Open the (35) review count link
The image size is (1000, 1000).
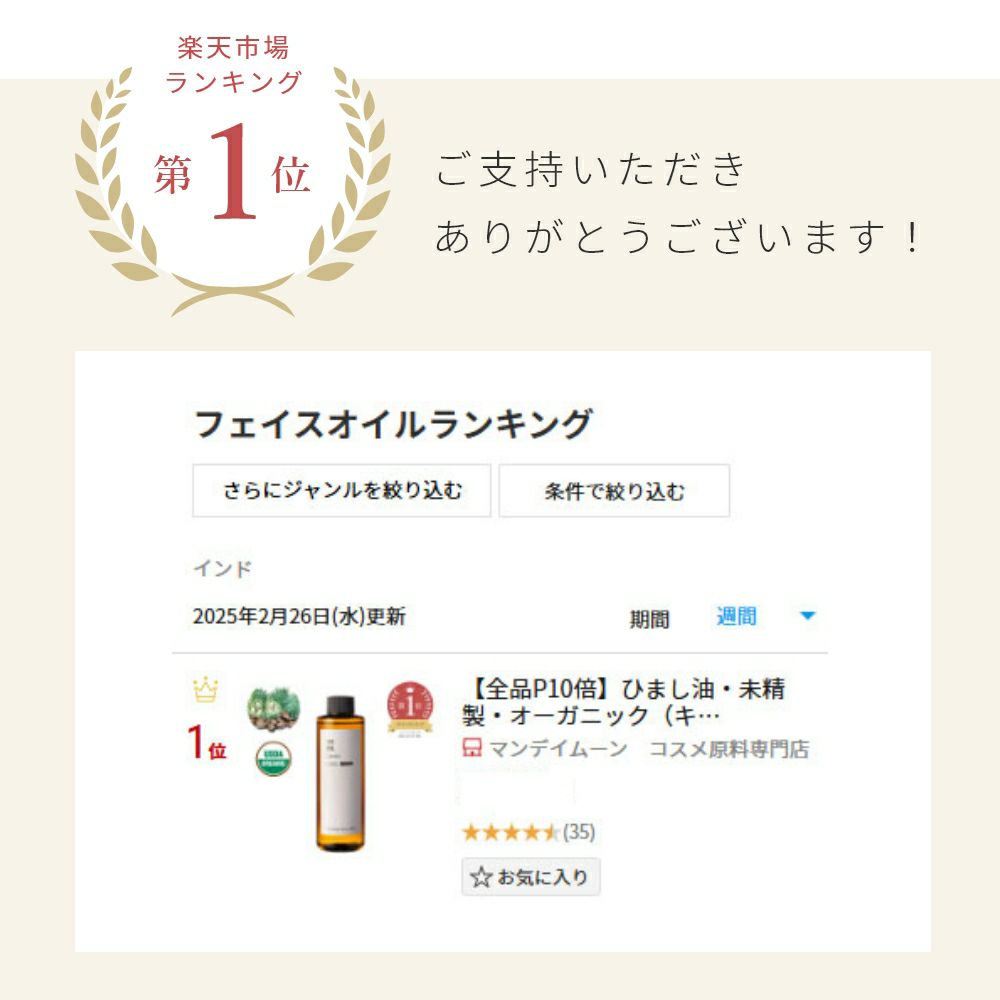pyautogui.click(x=578, y=832)
